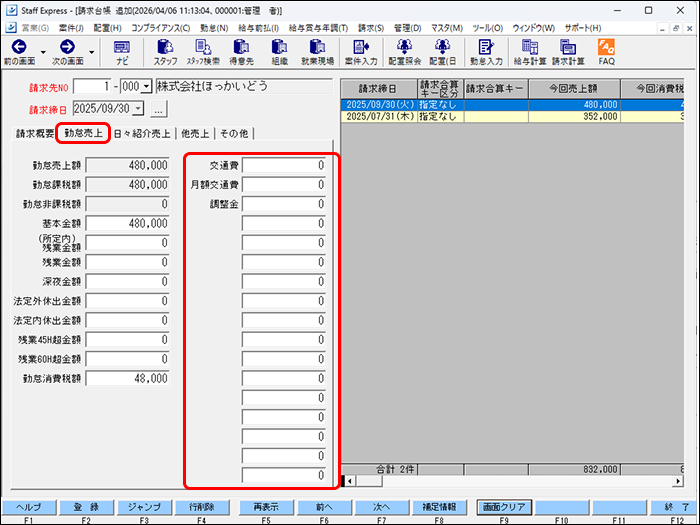
Task: Open the 配置(H) menu
Action: pyautogui.click(x=108, y=28)
